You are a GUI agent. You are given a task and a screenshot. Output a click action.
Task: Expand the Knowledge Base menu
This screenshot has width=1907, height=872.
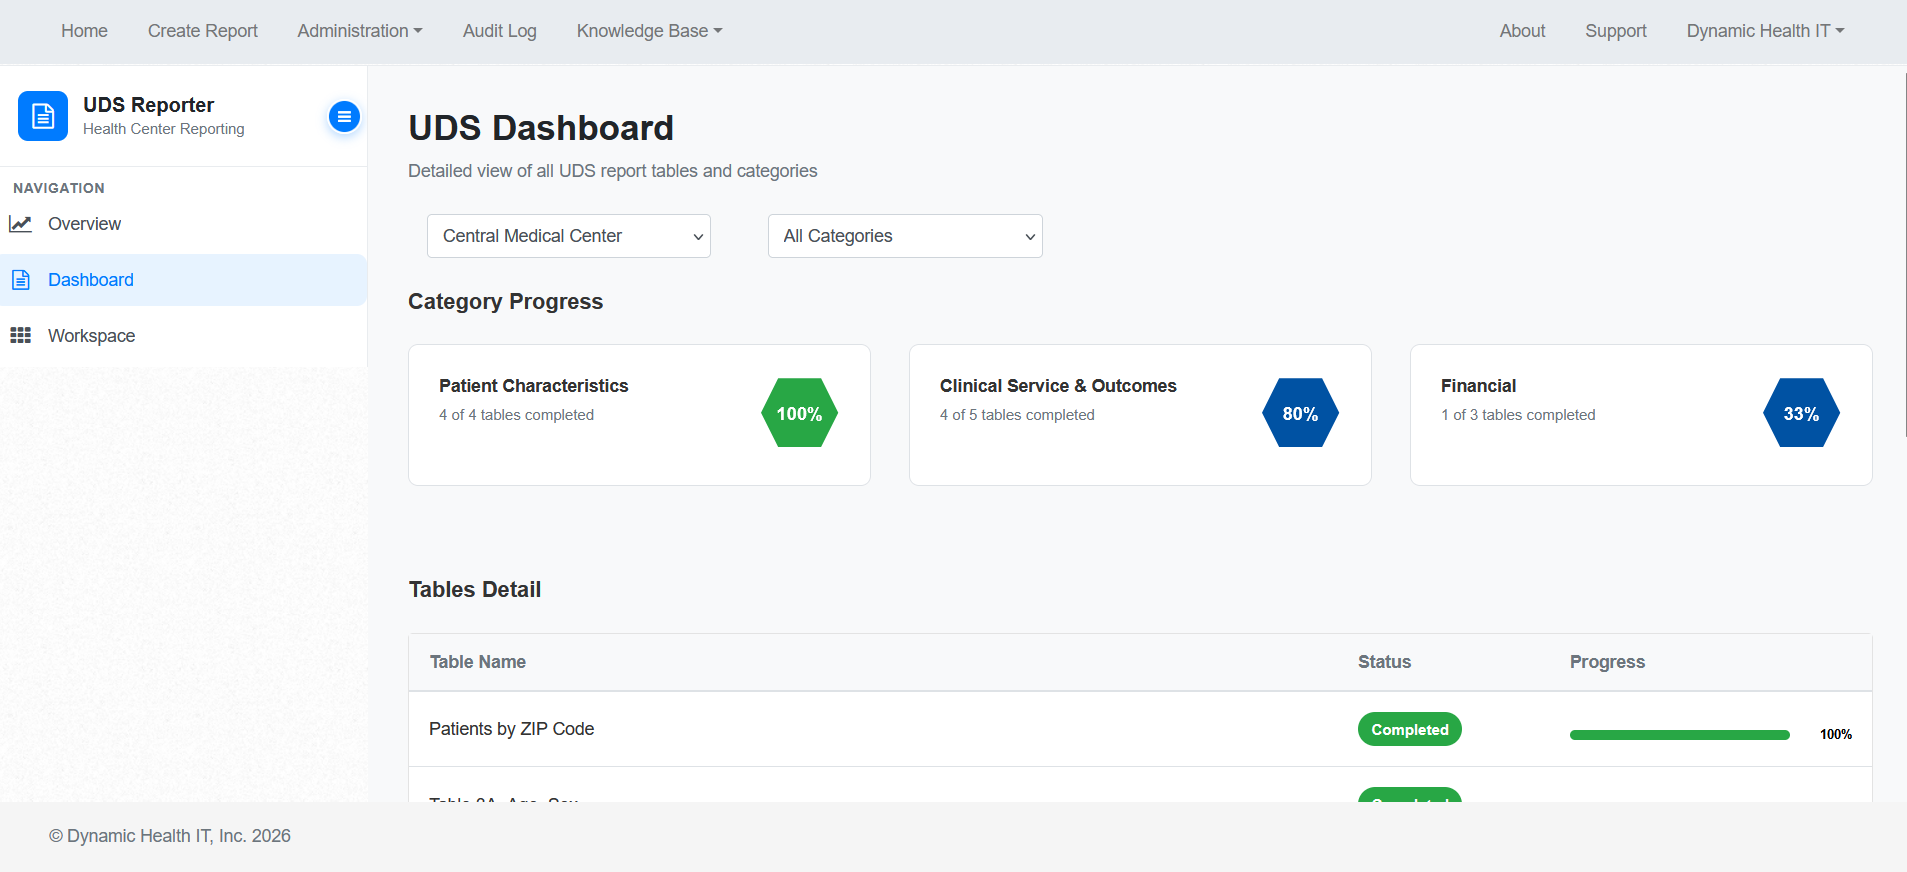coord(649,31)
